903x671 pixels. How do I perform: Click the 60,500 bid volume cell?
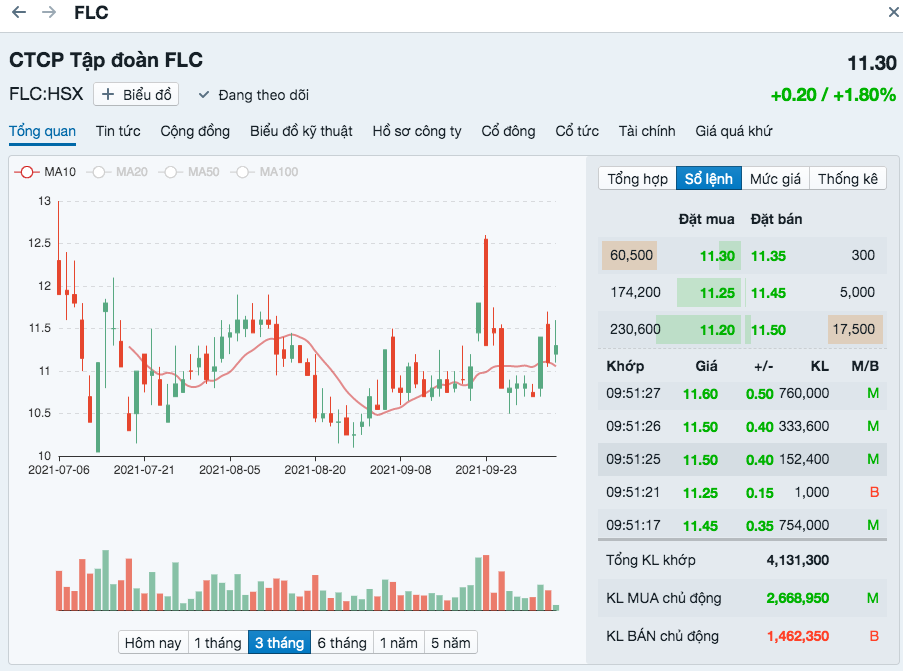click(629, 255)
